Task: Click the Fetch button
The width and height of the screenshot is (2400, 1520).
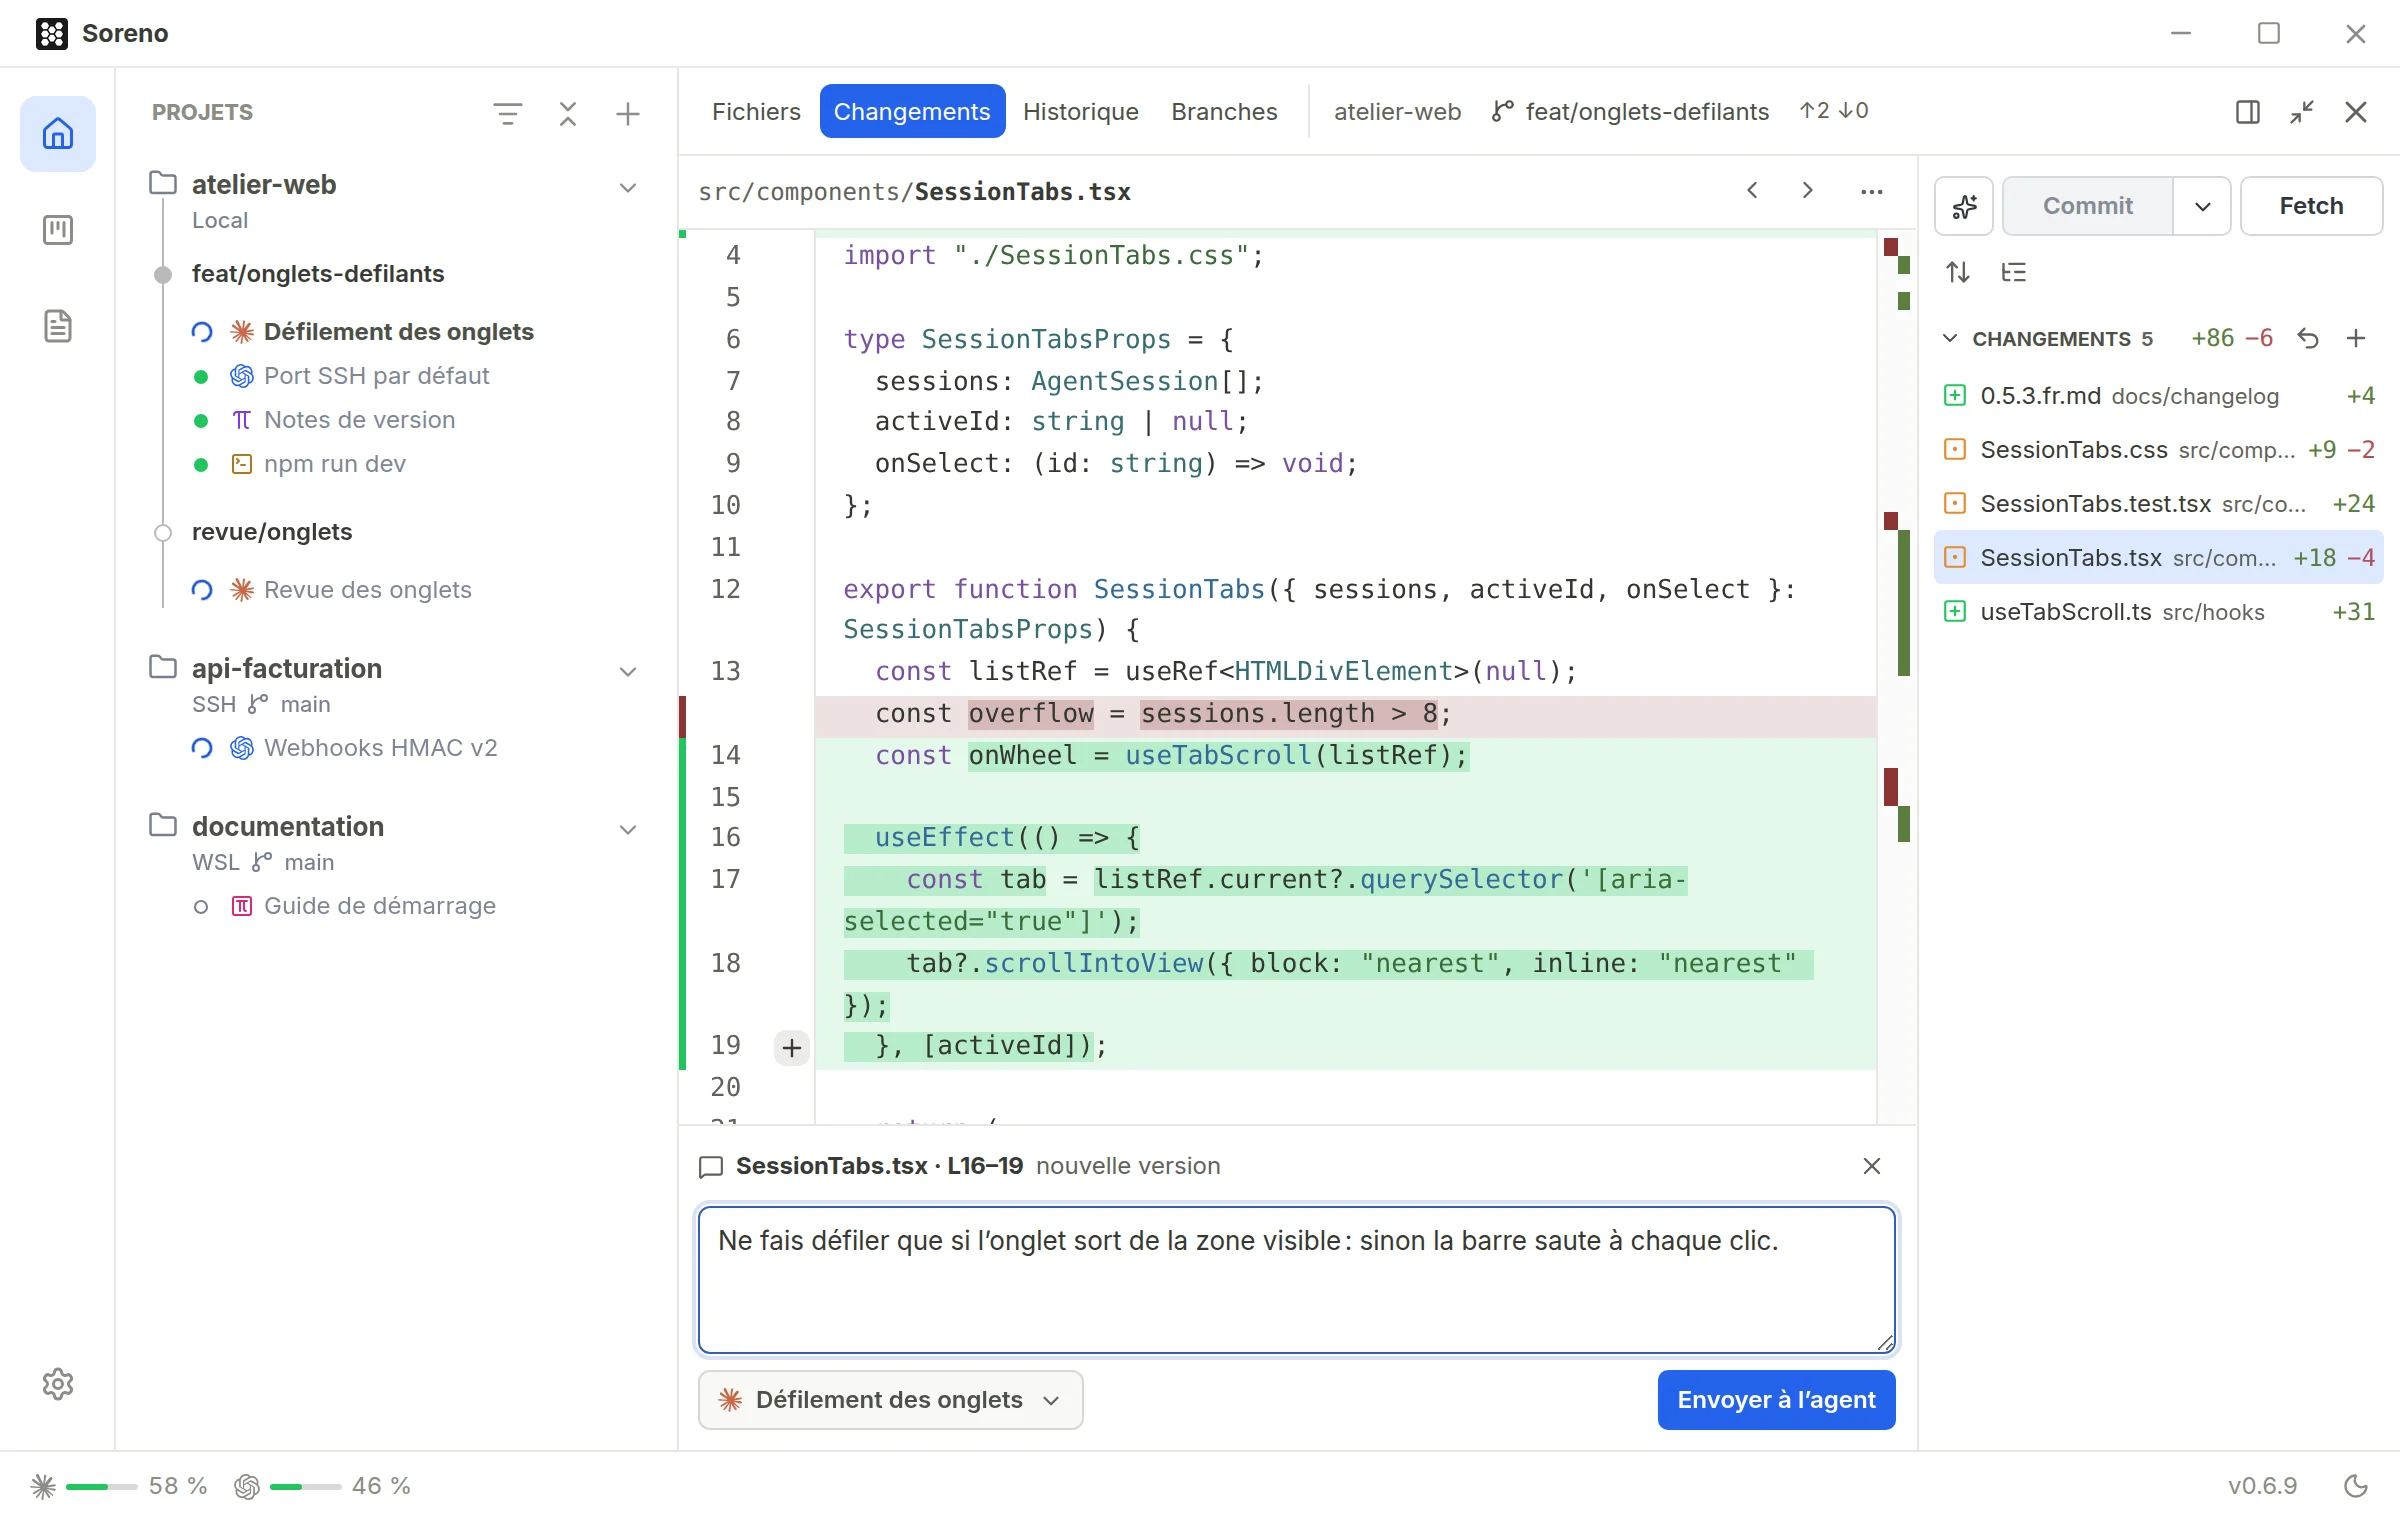Action: pyautogui.click(x=2311, y=206)
